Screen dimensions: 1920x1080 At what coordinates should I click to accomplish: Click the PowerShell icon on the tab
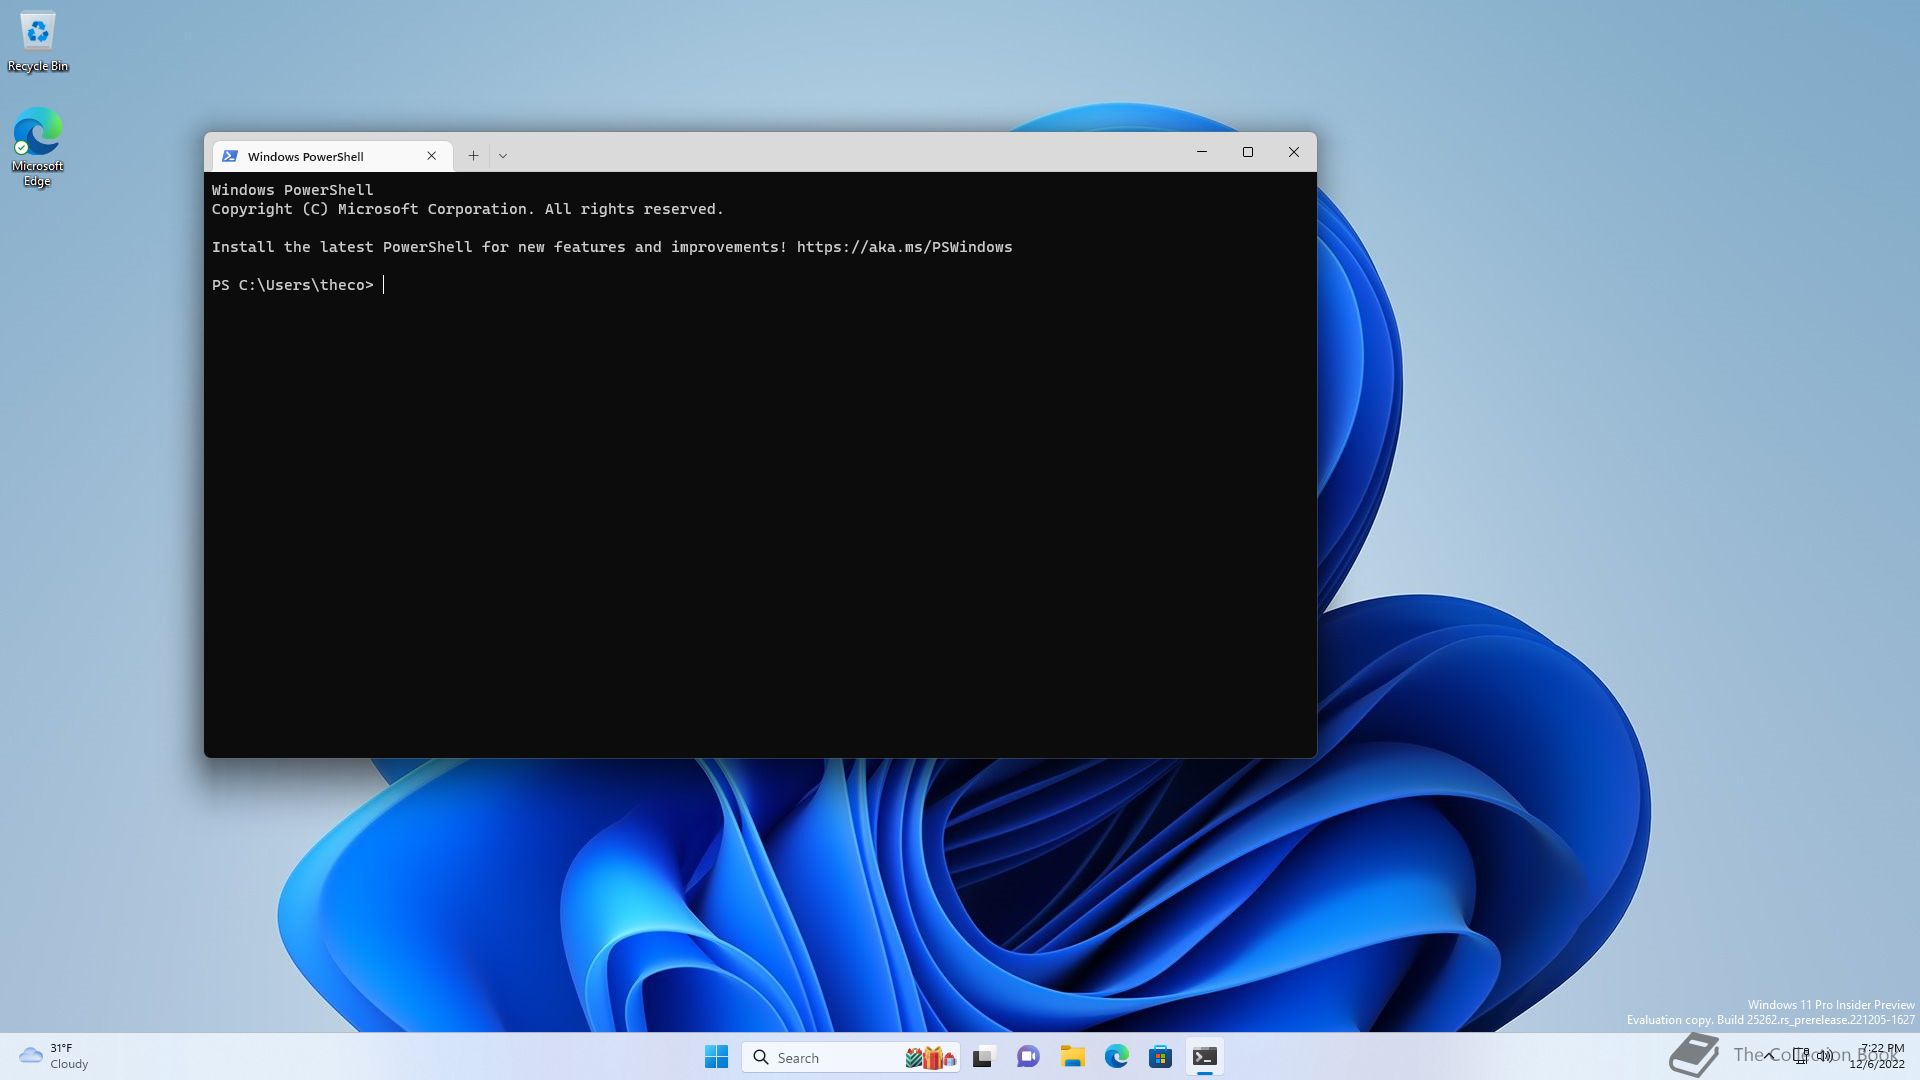pyautogui.click(x=230, y=156)
